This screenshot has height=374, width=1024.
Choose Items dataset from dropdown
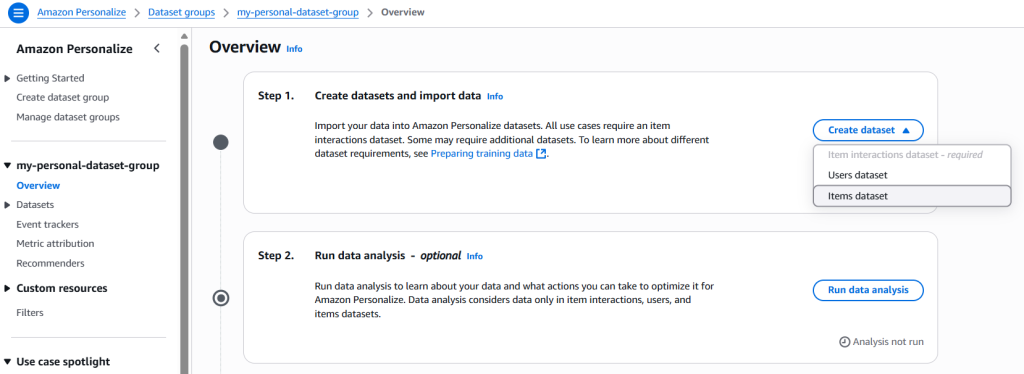pos(912,196)
